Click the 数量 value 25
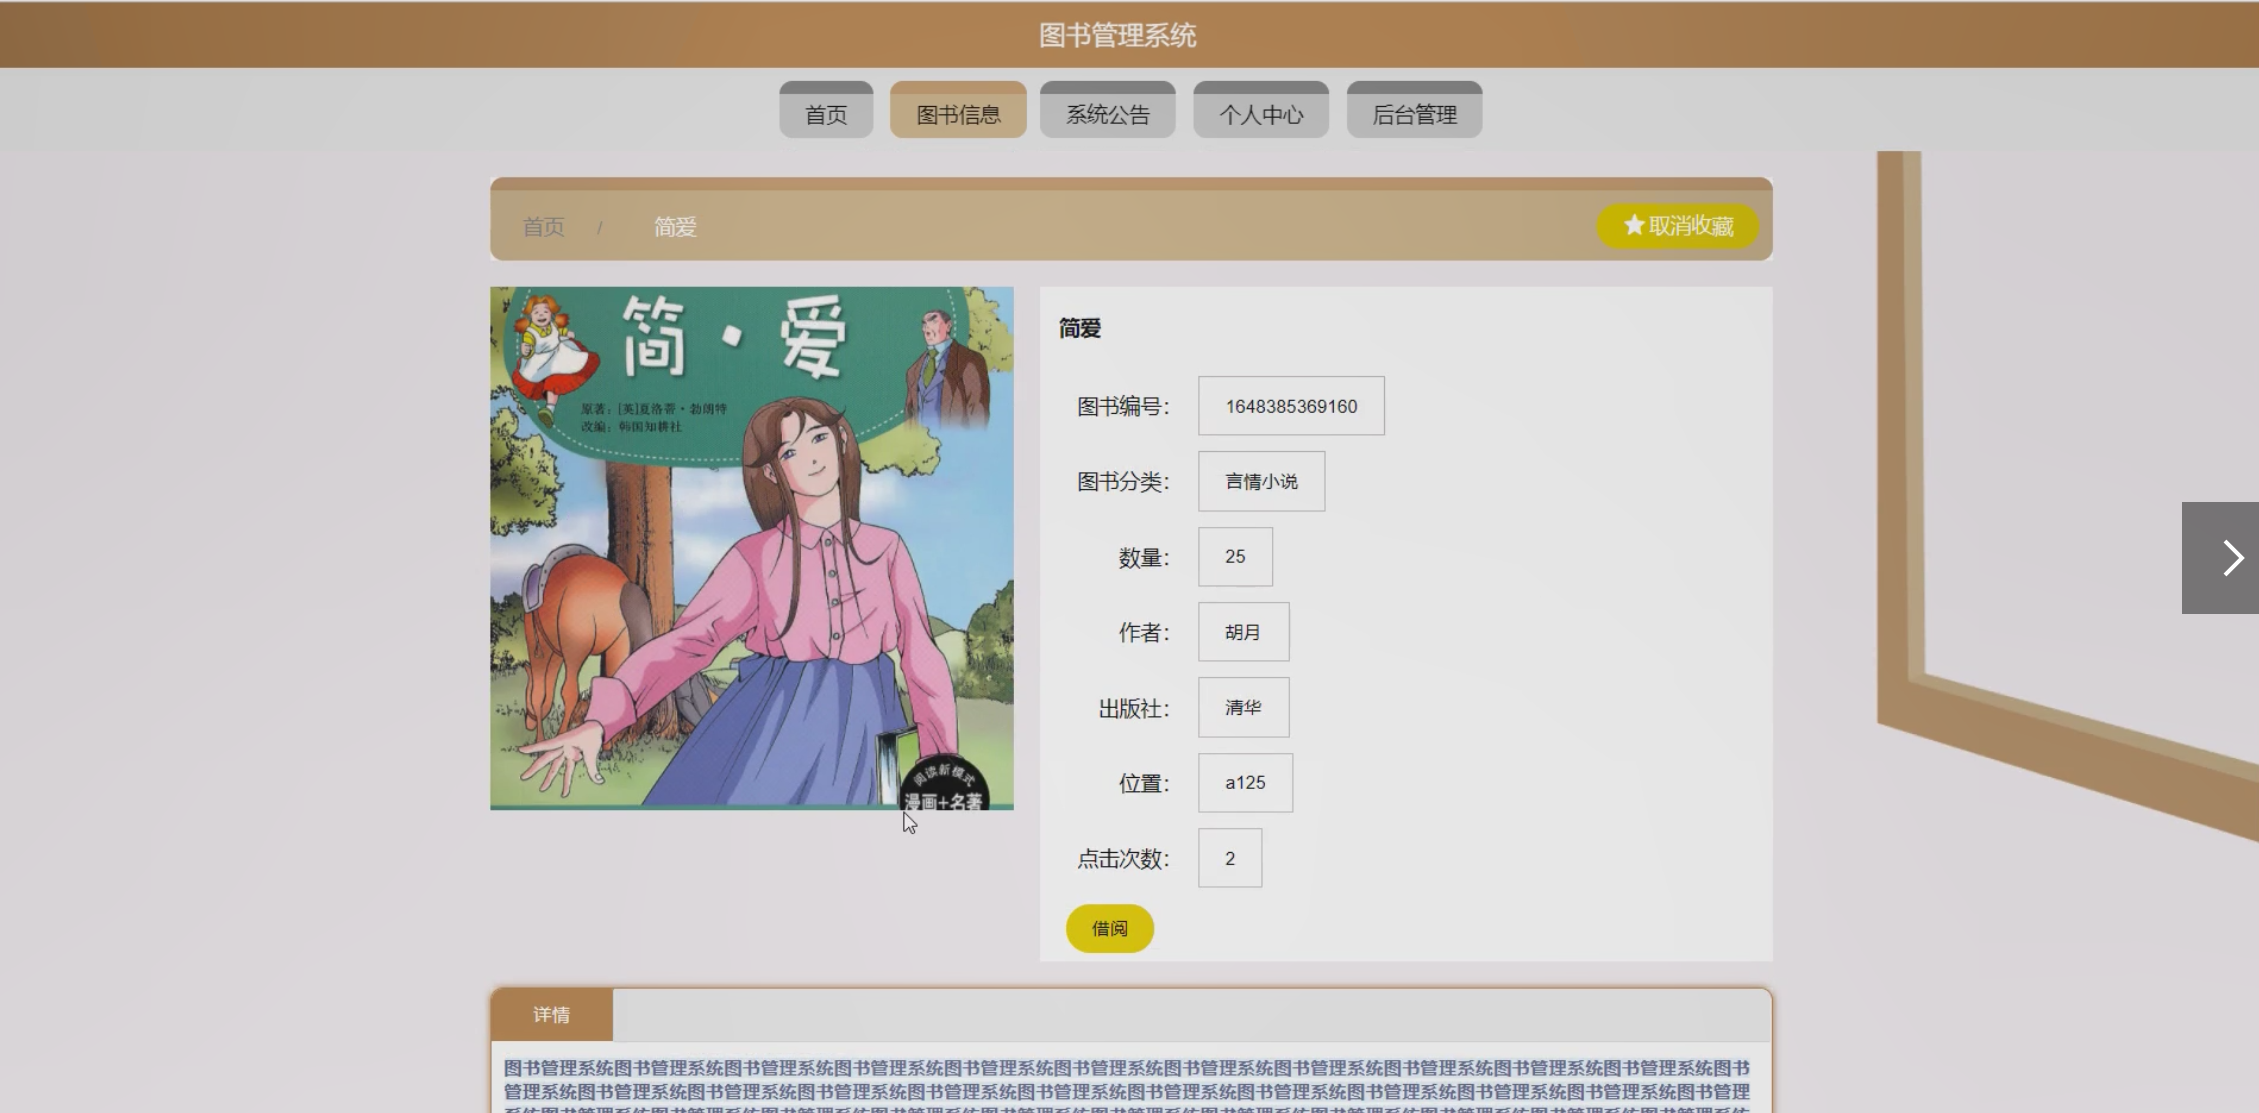The width and height of the screenshot is (2259, 1113). pos(1236,556)
